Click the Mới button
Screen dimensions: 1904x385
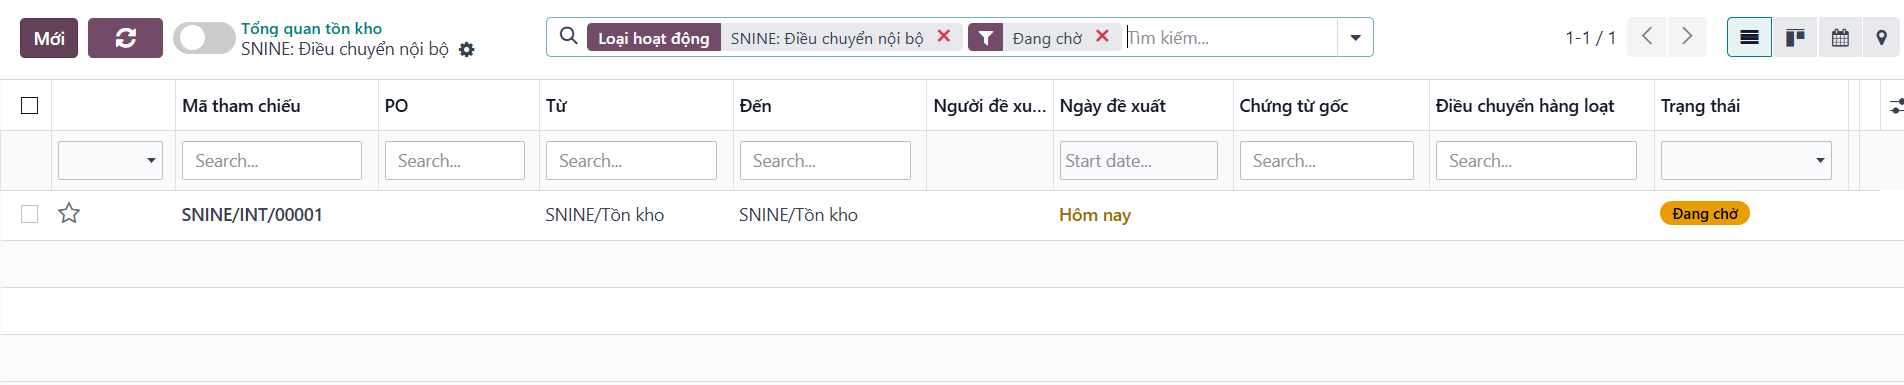pyautogui.click(x=49, y=38)
